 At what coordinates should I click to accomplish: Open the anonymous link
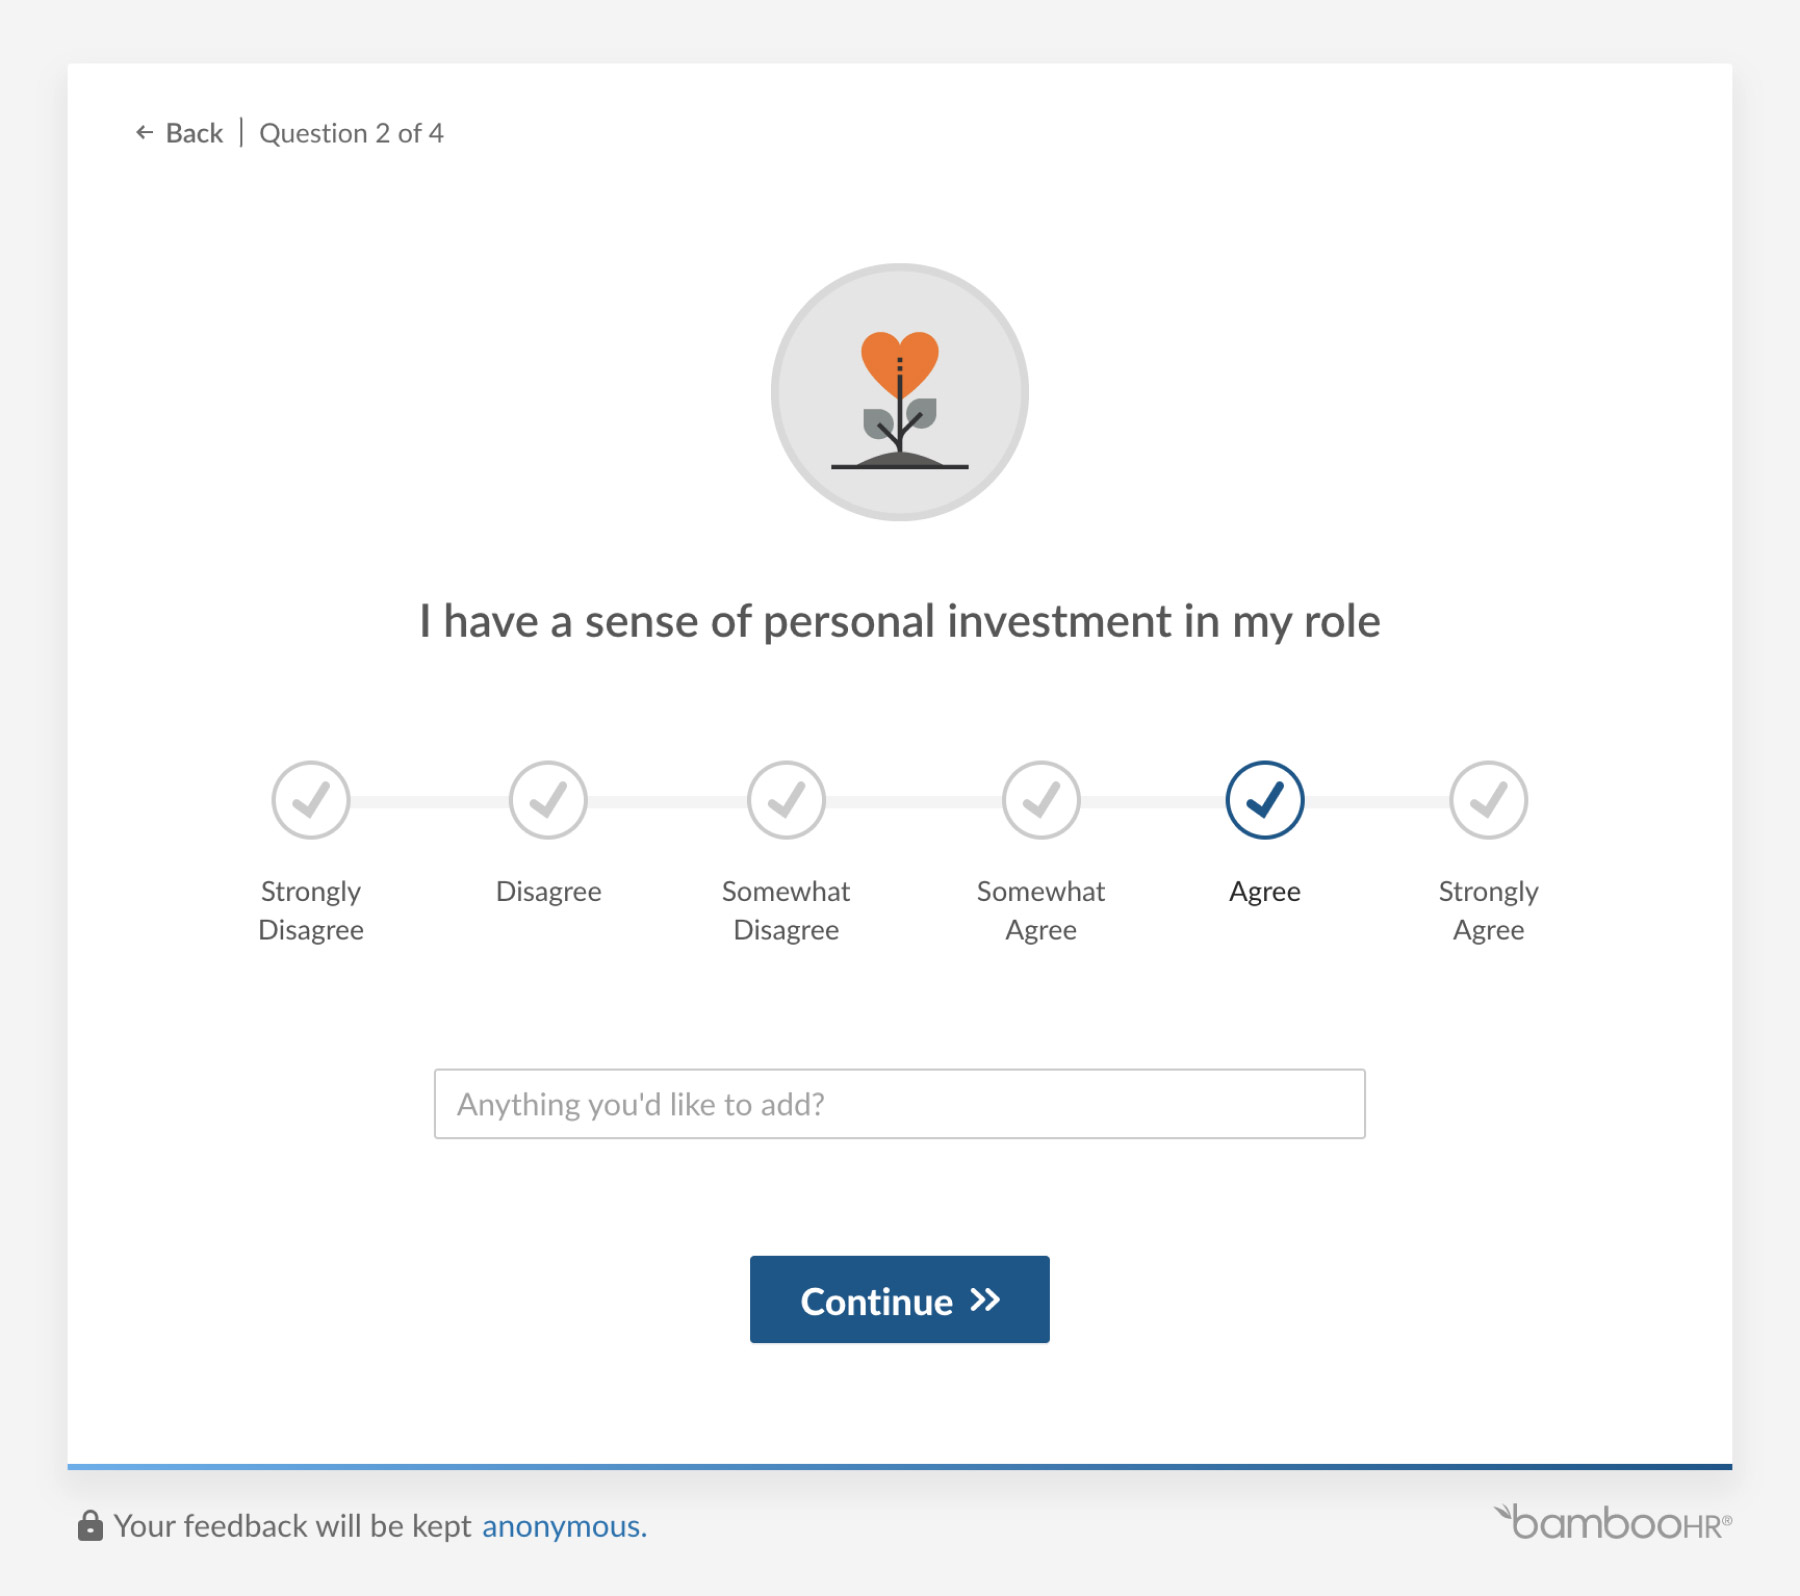tap(564, 1526)
